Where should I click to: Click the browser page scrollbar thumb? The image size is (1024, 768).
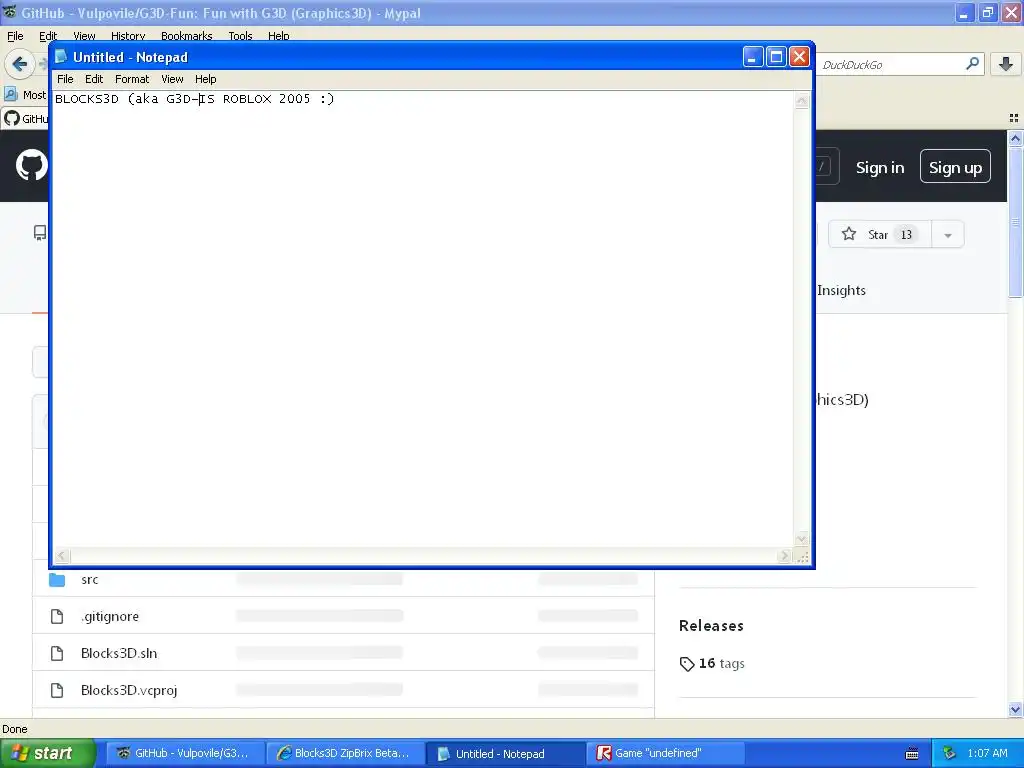click(x=1015, y=222)
